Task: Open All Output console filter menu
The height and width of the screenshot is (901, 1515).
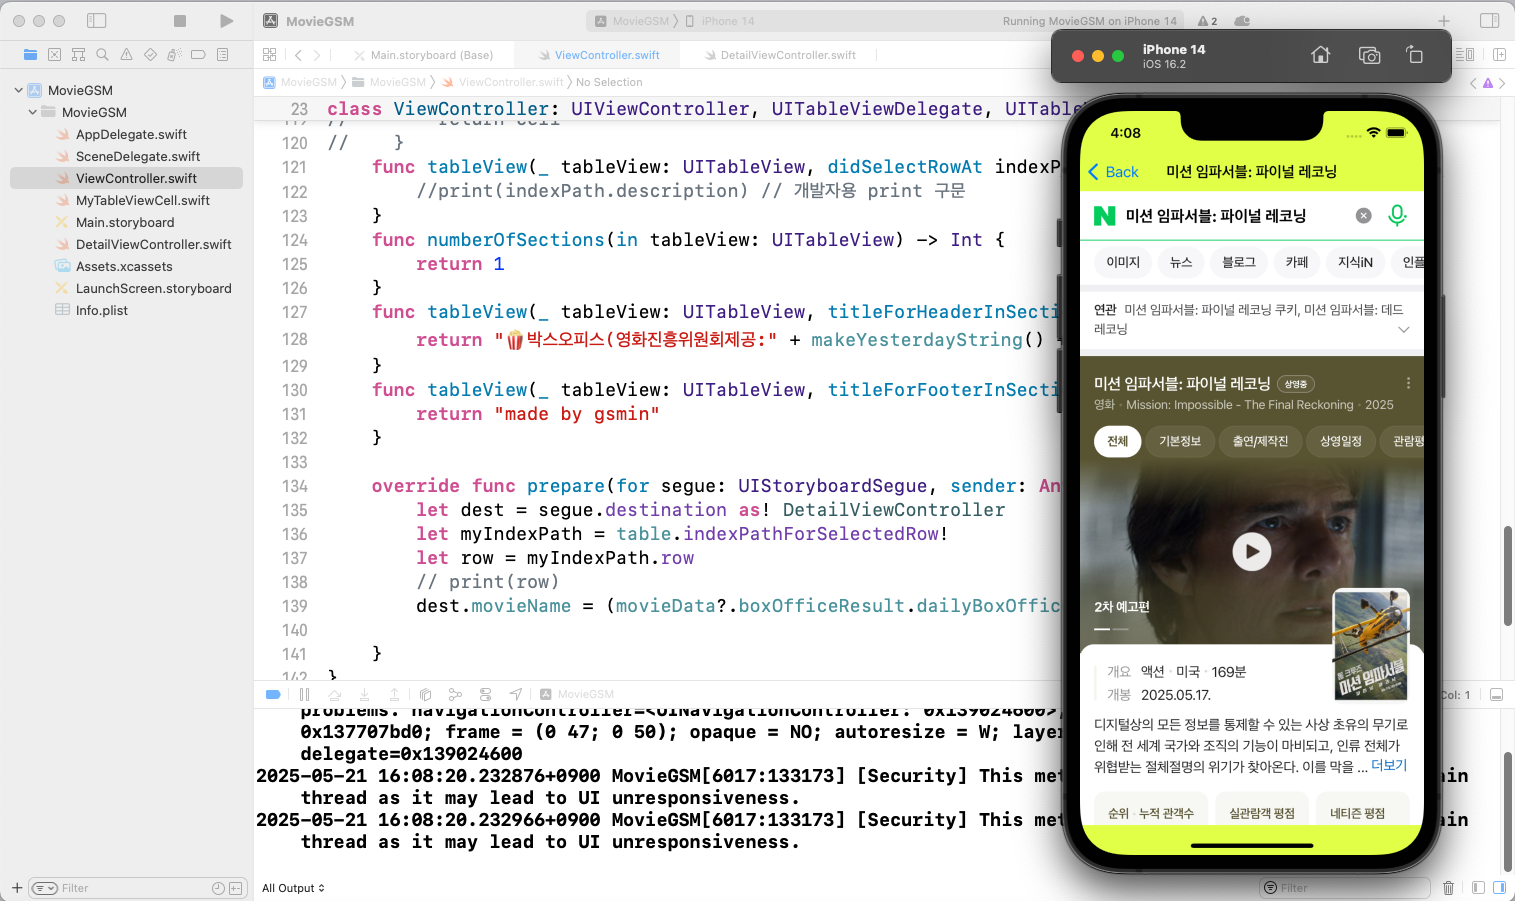Action: pos(293,888)
